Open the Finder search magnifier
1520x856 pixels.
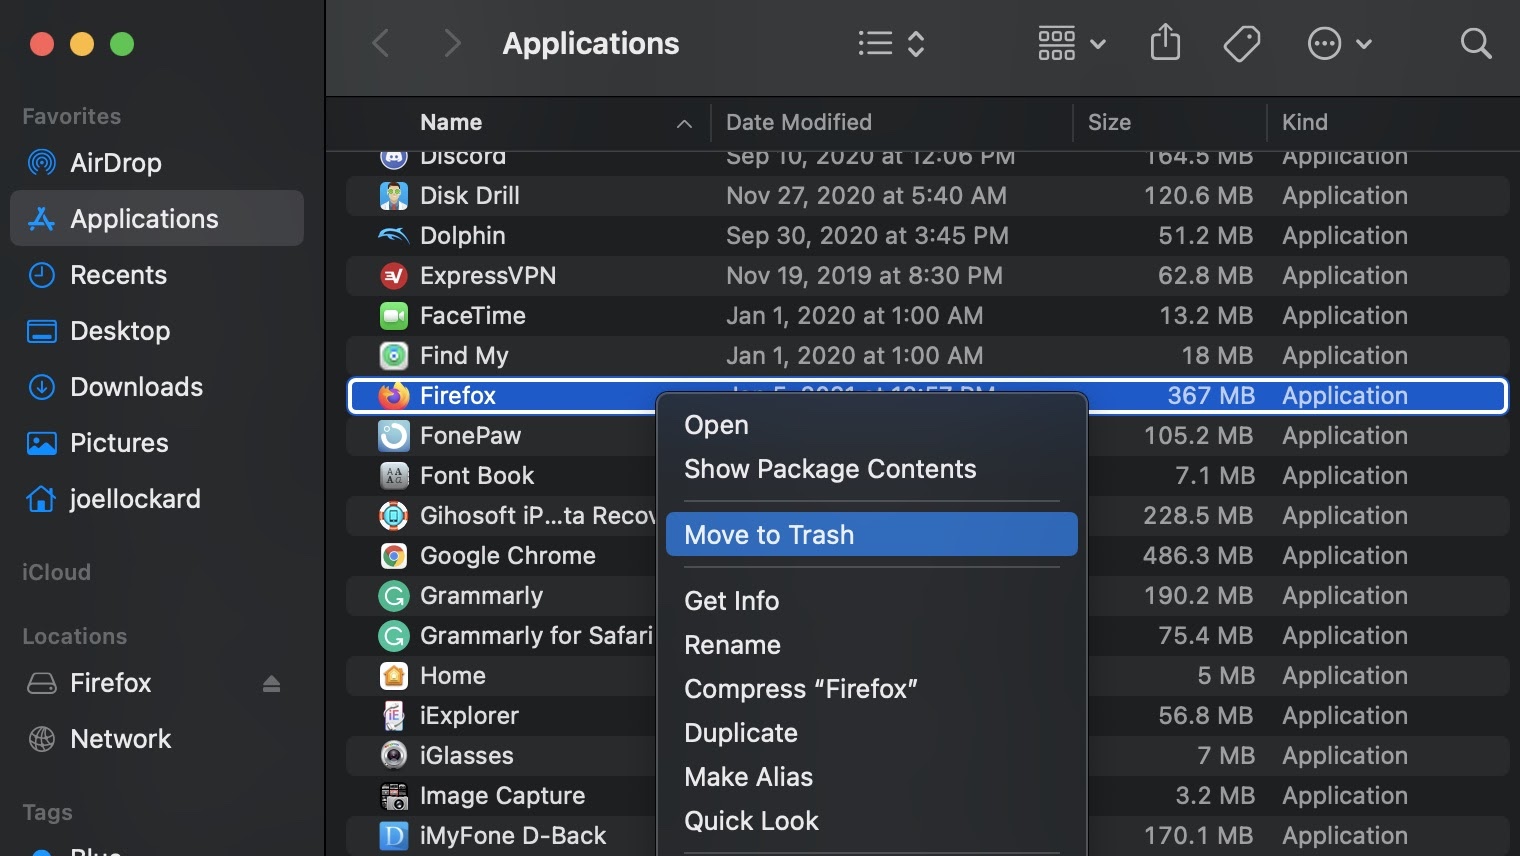1475,43
